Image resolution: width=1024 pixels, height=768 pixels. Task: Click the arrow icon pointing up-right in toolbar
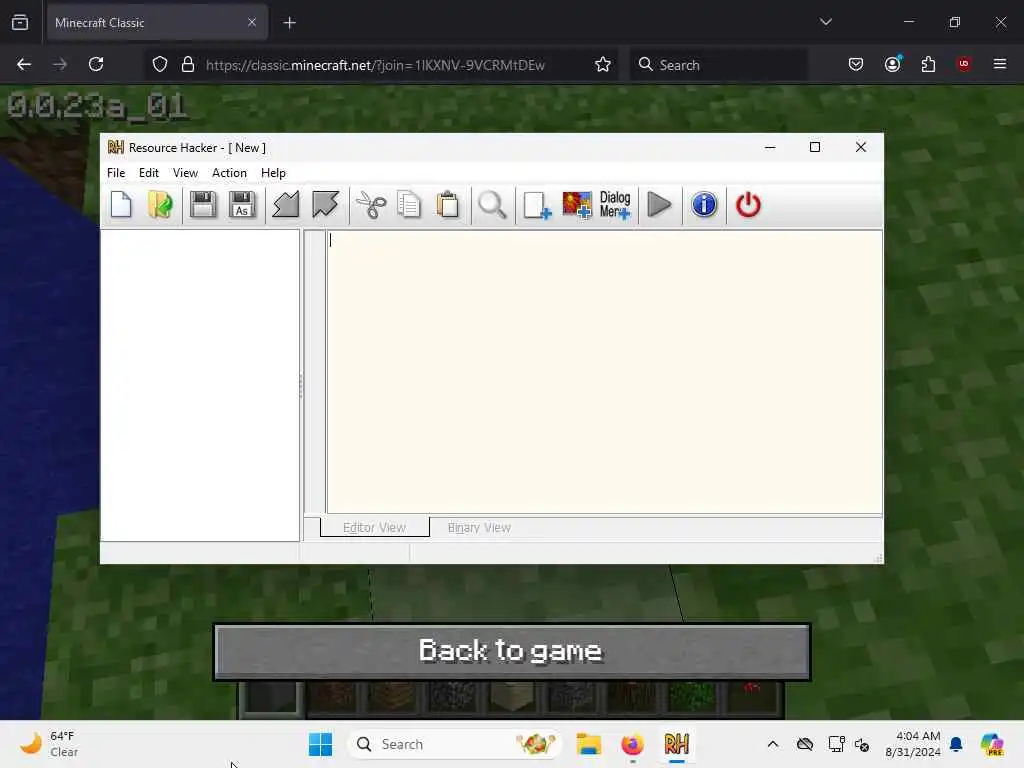[x=286, y=205]
